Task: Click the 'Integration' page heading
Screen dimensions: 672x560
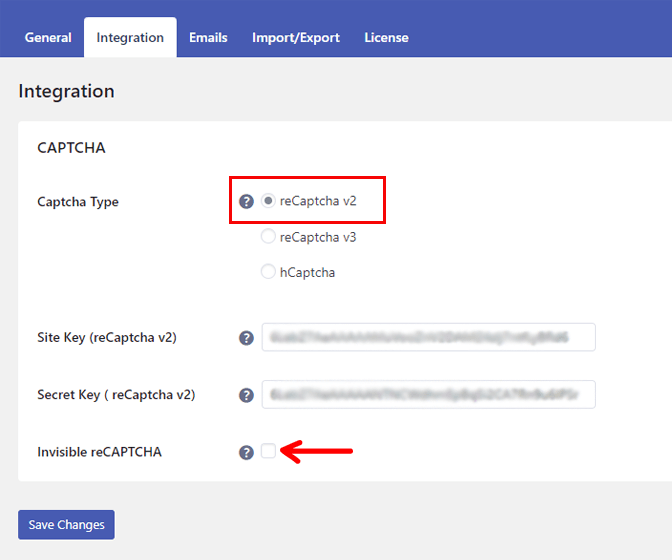Action: pos(66,91)
